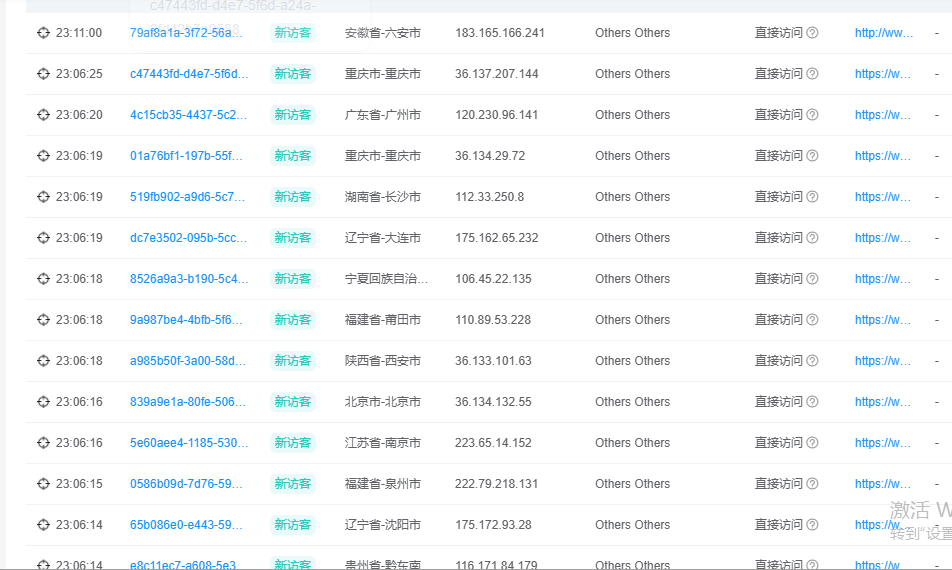Open the https URL for the 陕西省-西安市 row
This screenshot has height=570, width=952.
[882, 361]
